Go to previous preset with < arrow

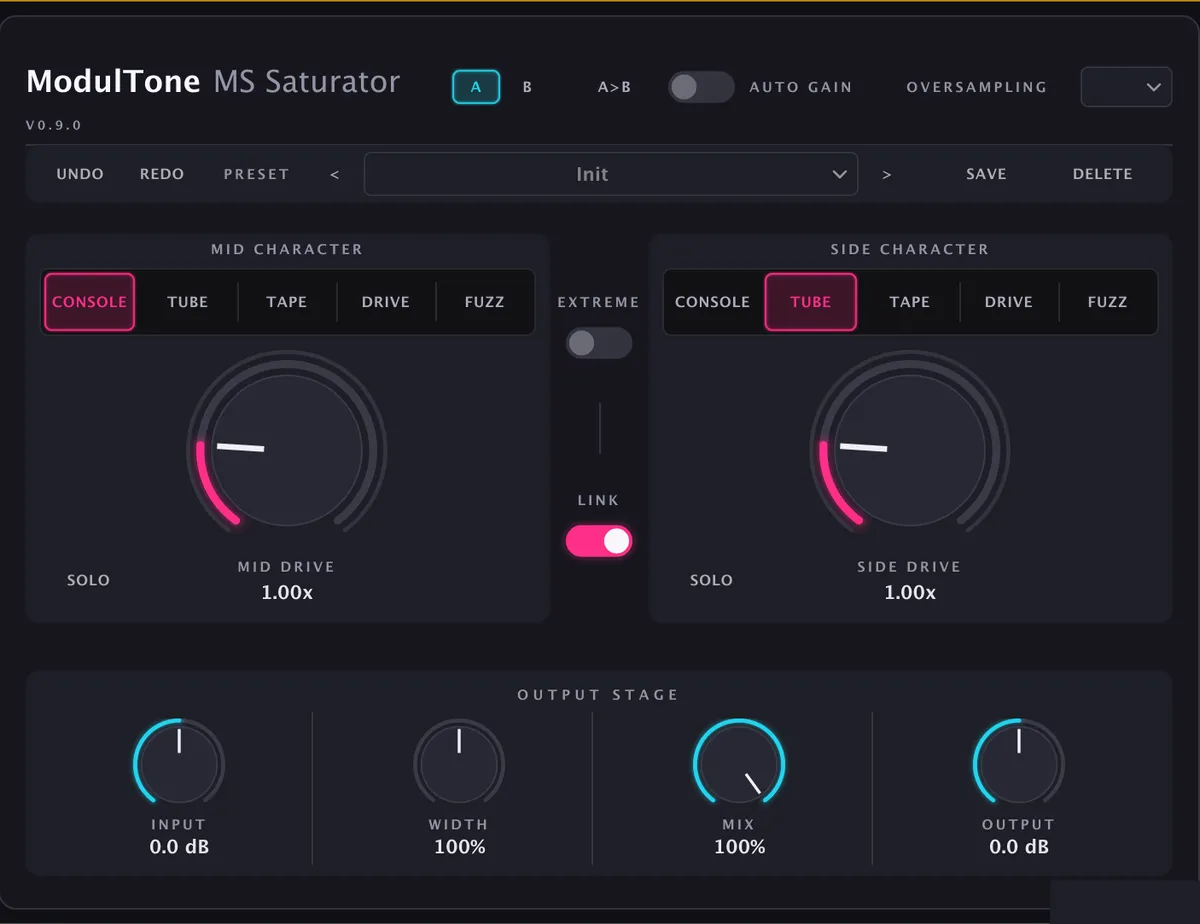tap(335, 174)
